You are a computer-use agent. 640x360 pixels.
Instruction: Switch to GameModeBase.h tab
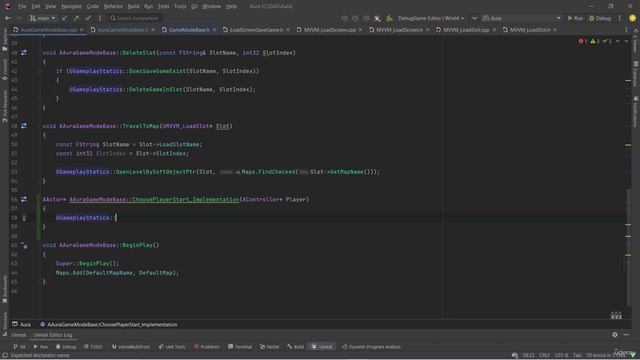(x=189, y=30)
